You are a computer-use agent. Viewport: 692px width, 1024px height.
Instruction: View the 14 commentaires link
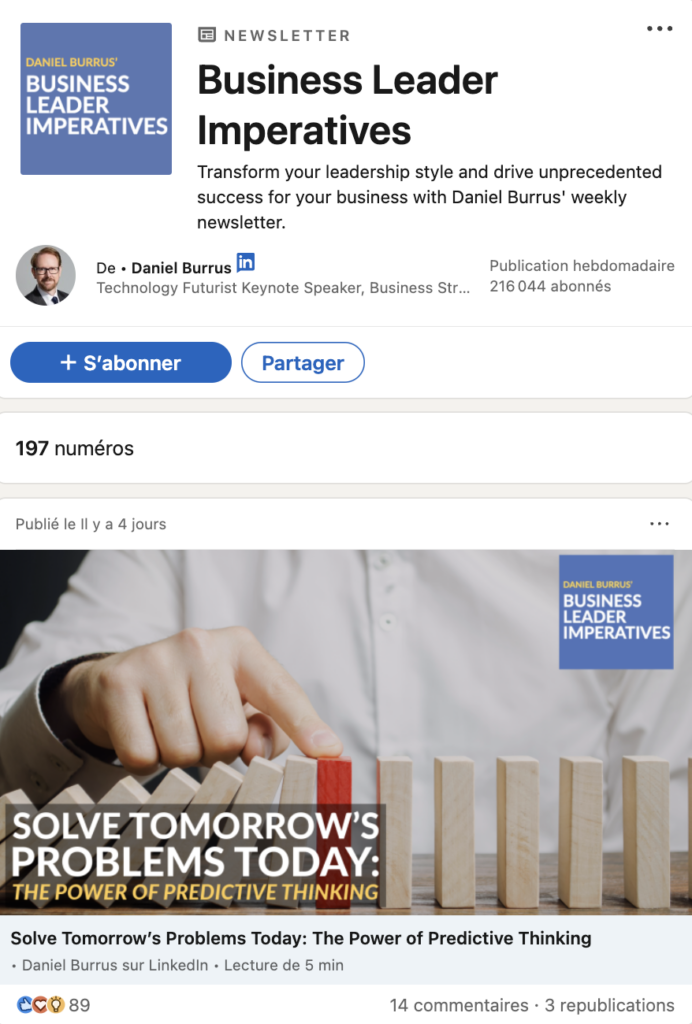[x=459, y=1005]
